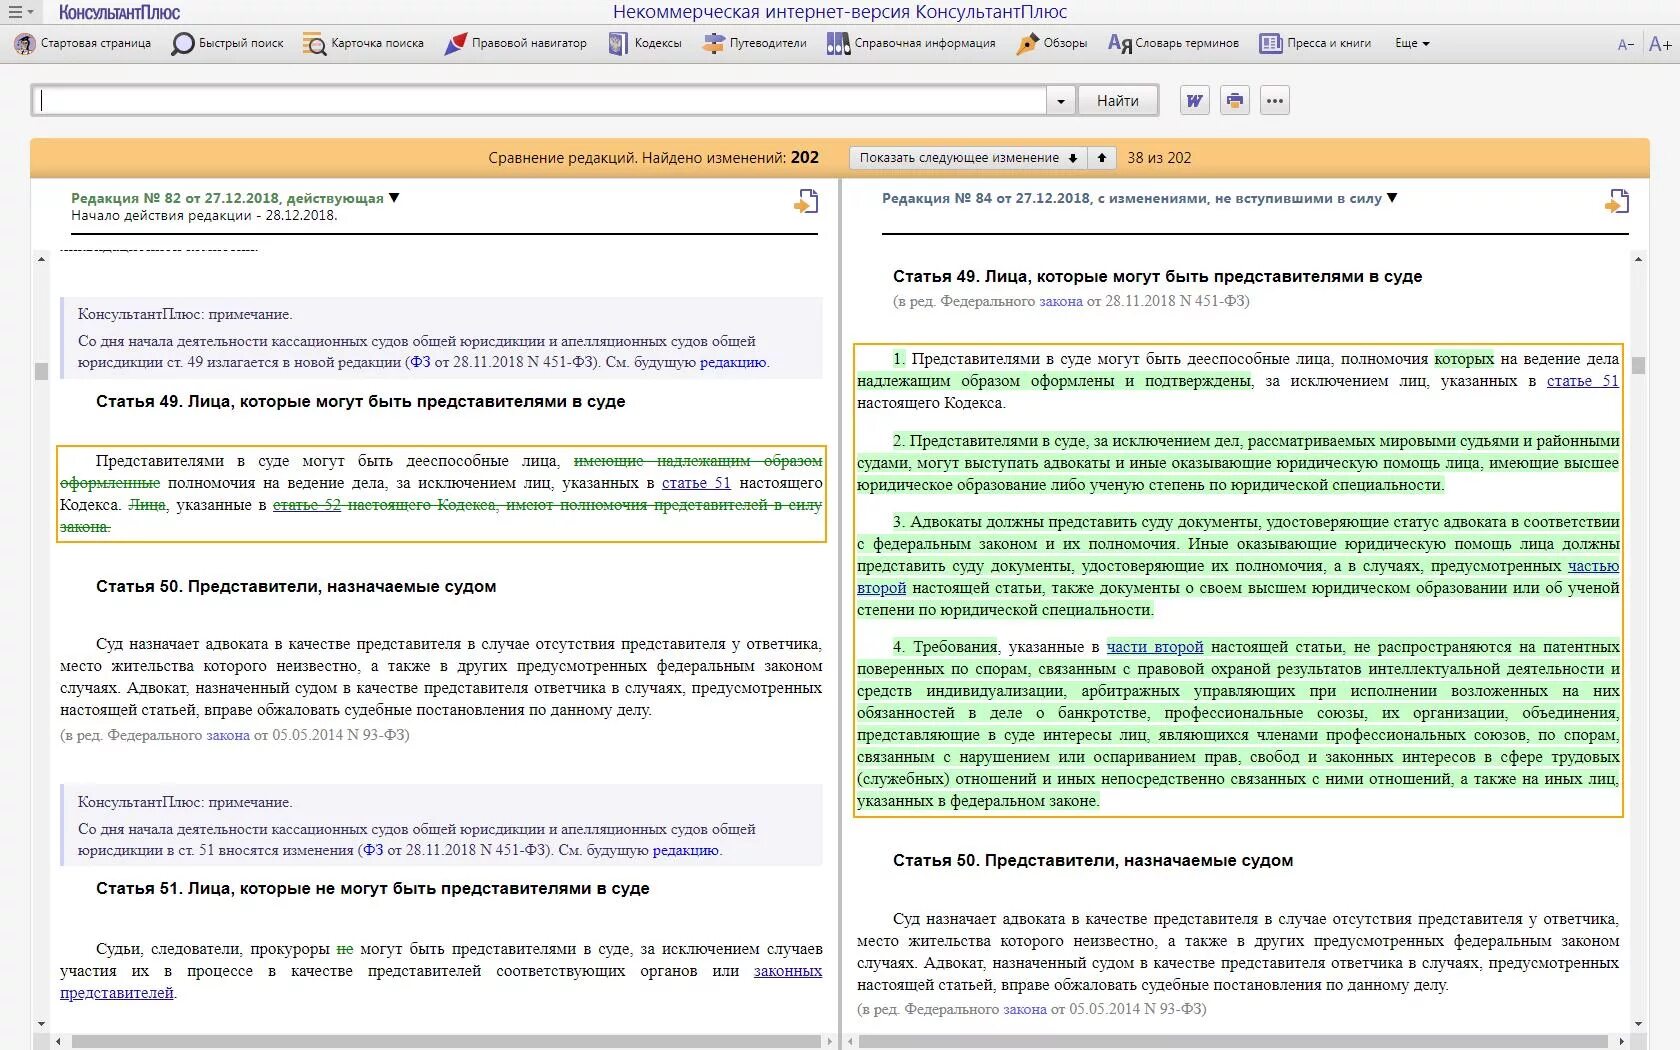Click left pane vertical scrollbar thumb
1680x1050 pixels.
(41, 371)
